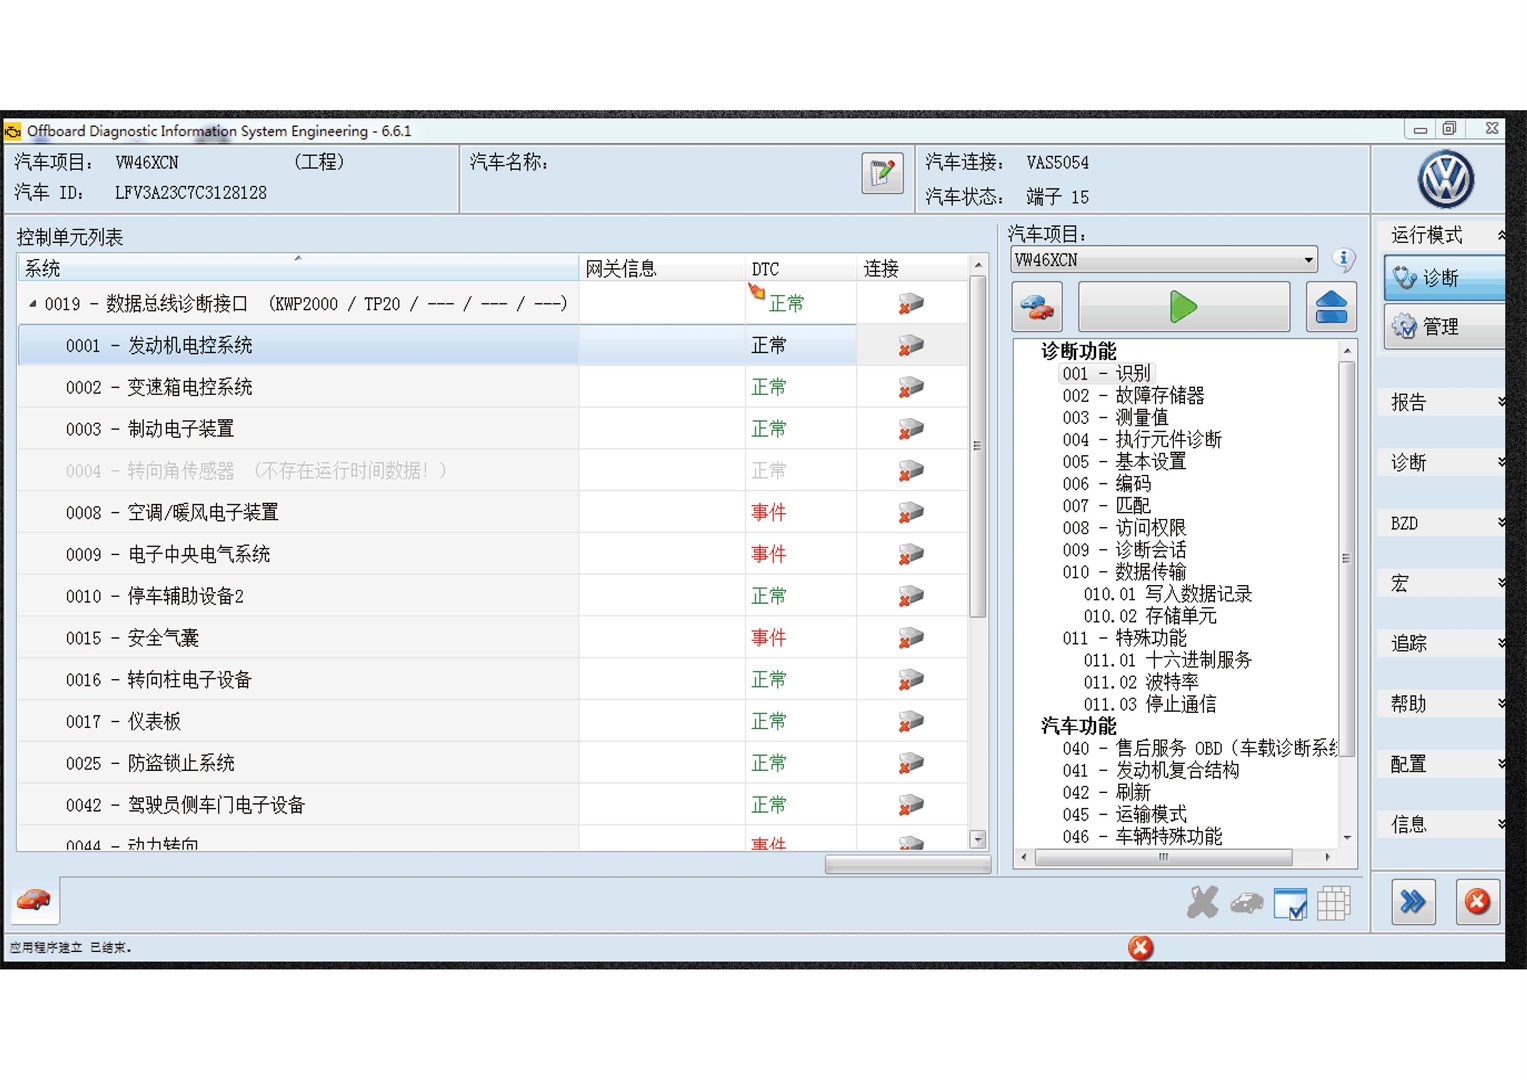This screenshot has height=1080, width=1527.
Task: Select the 0016 - 转向柱电子设备 row
Action: (493, 680)
